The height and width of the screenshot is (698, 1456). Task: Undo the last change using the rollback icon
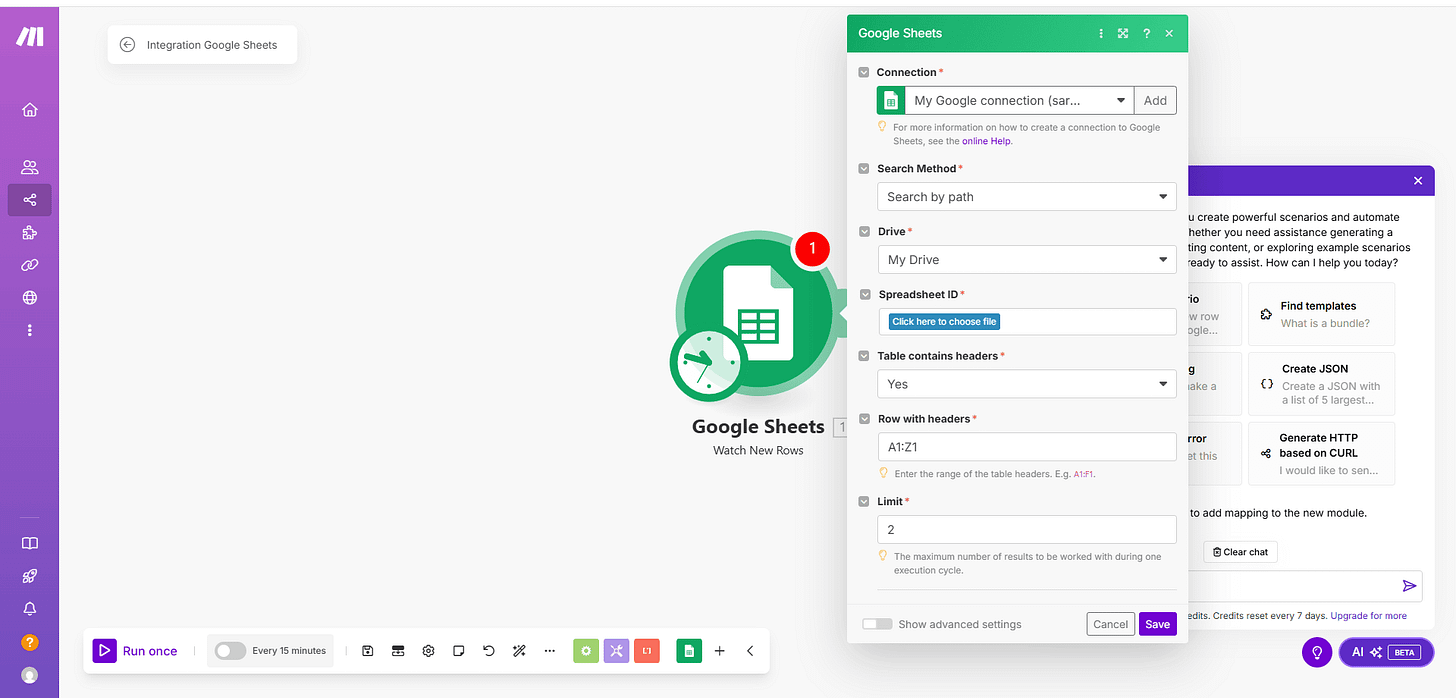(x=488, y=650)
